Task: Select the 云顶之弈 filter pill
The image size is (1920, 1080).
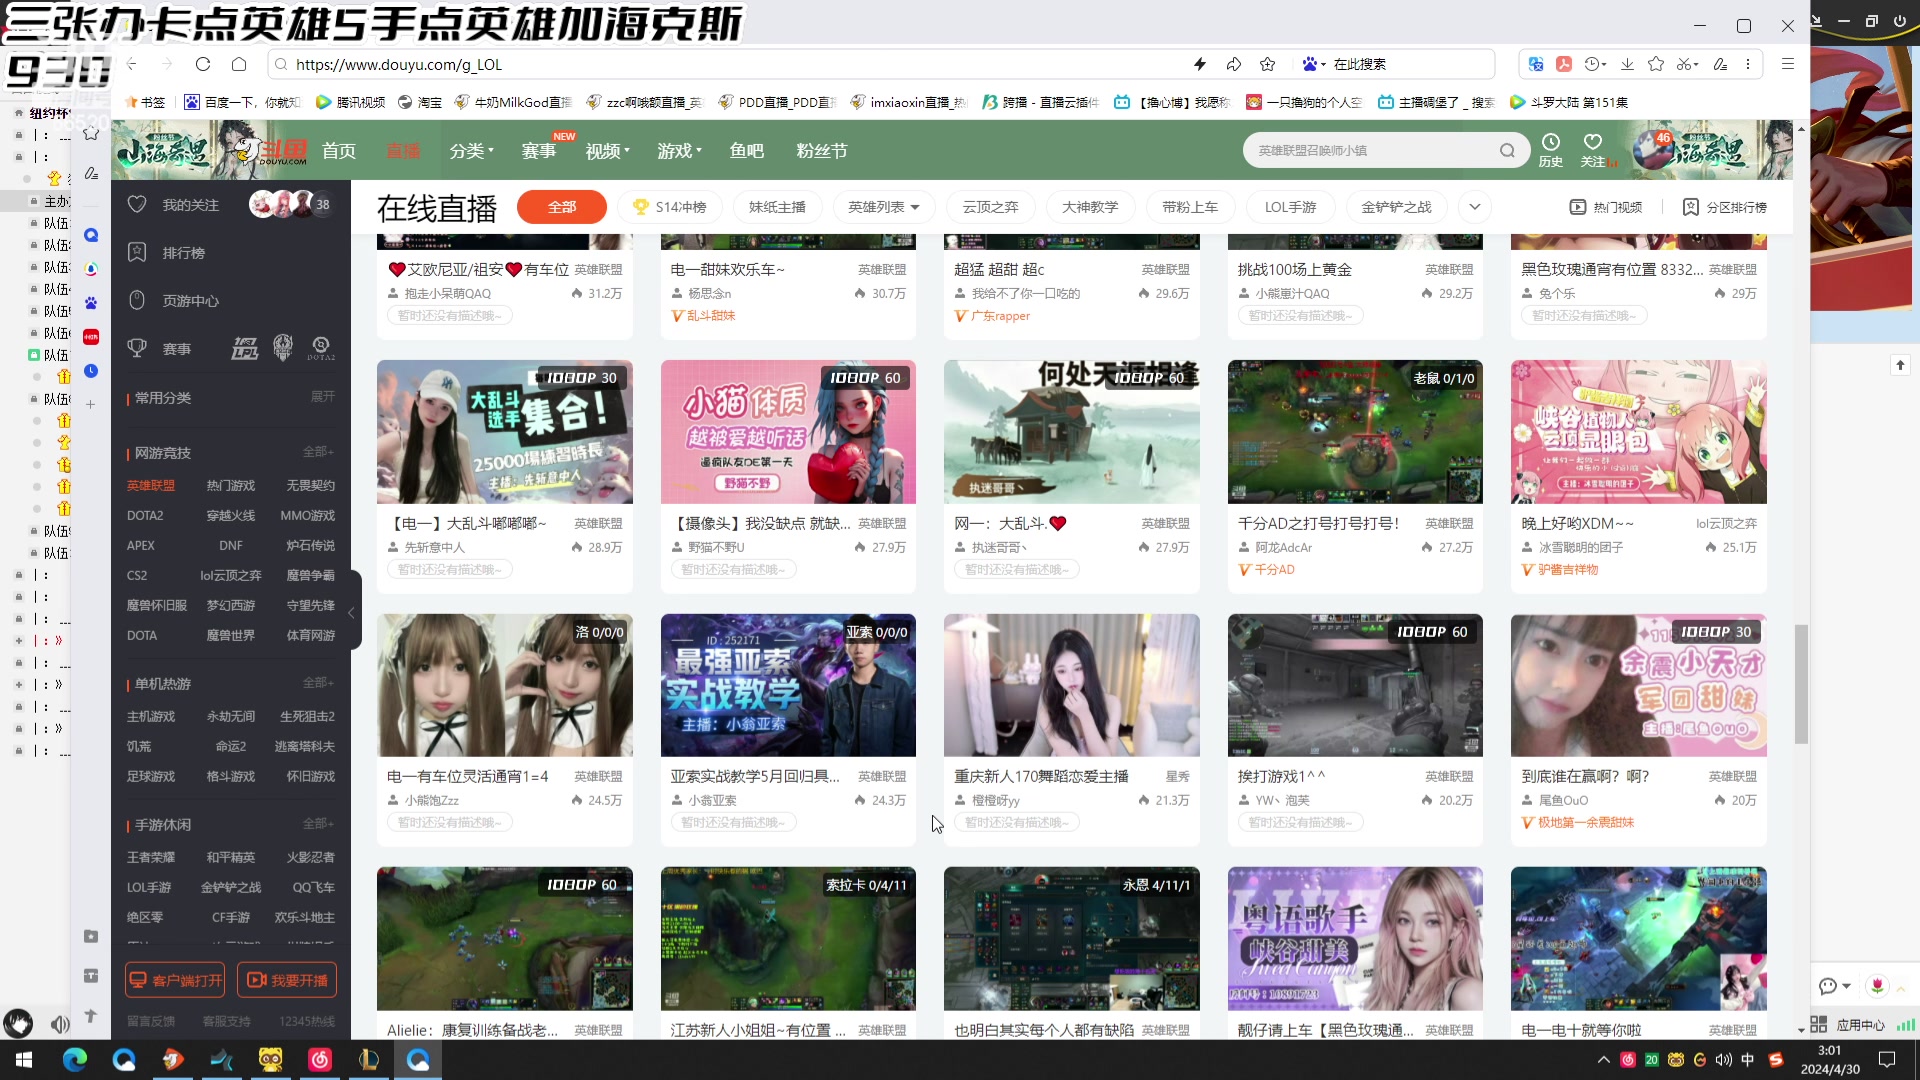Action: click(990, 207)
